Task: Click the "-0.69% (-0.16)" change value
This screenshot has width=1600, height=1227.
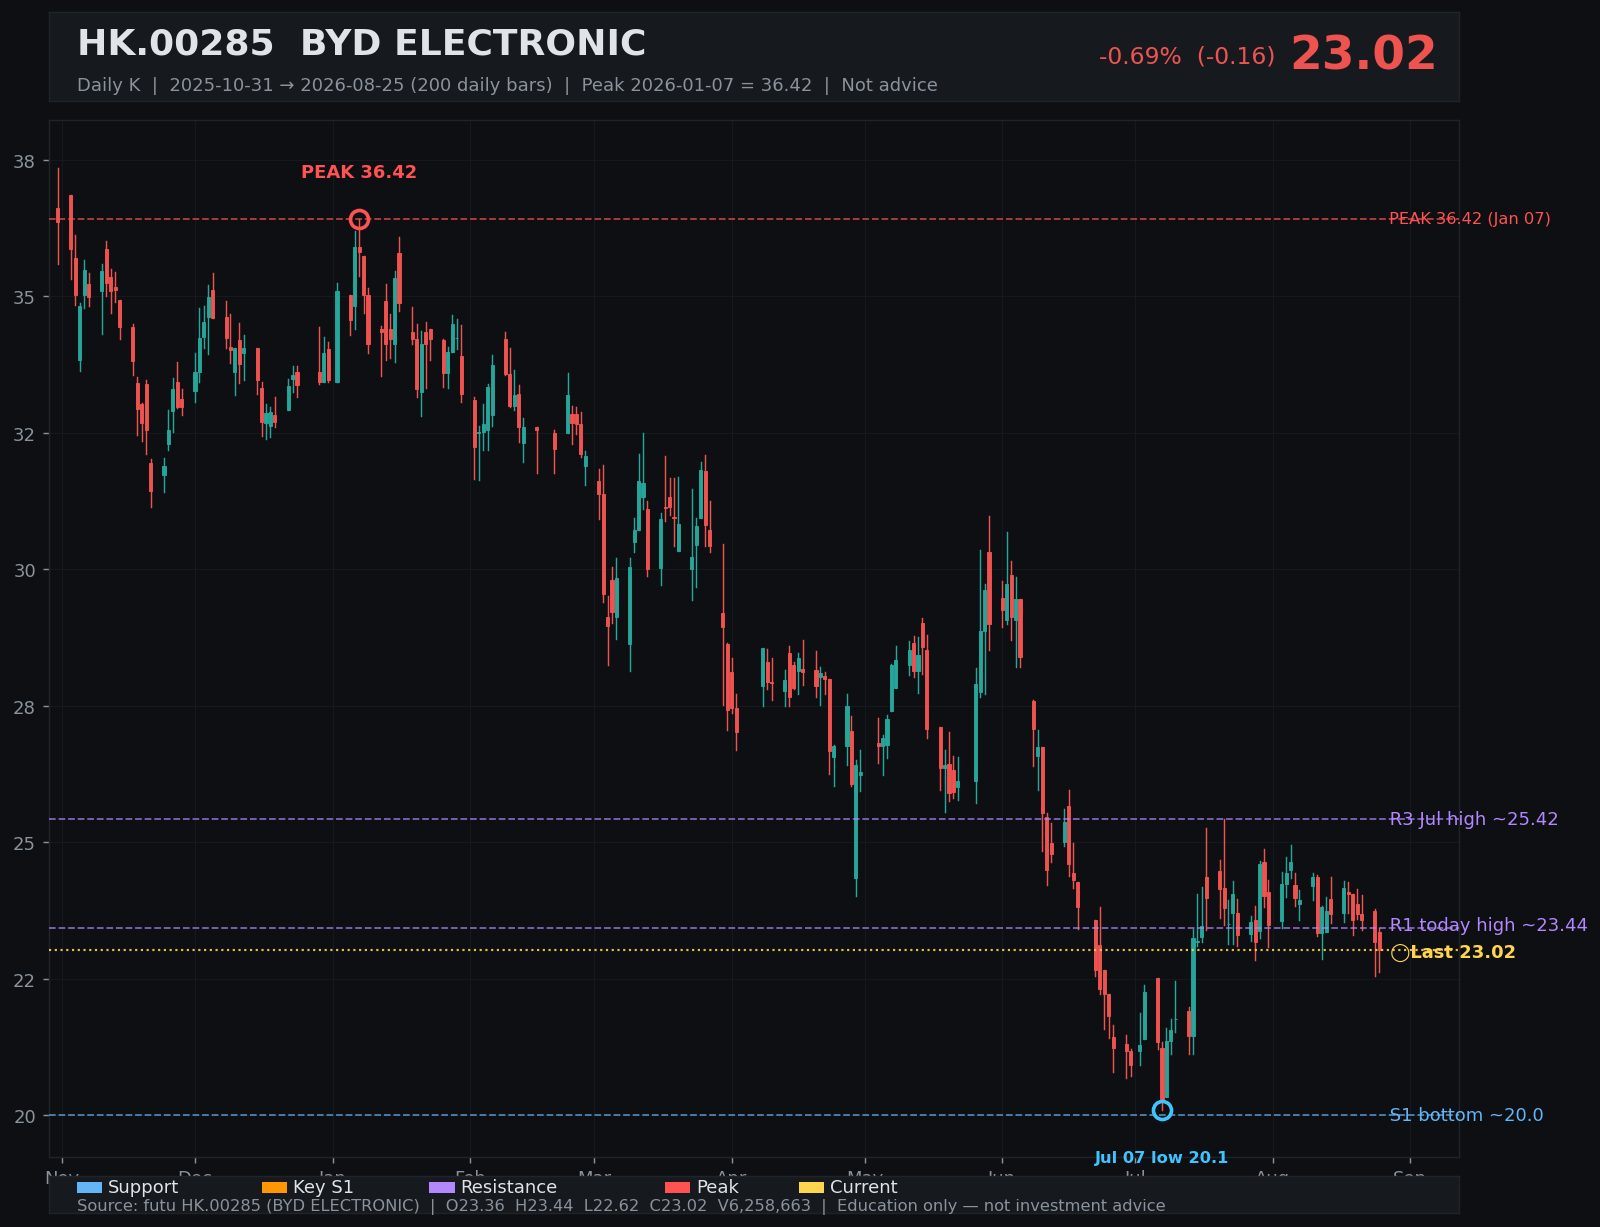Action: point(1187,56)
